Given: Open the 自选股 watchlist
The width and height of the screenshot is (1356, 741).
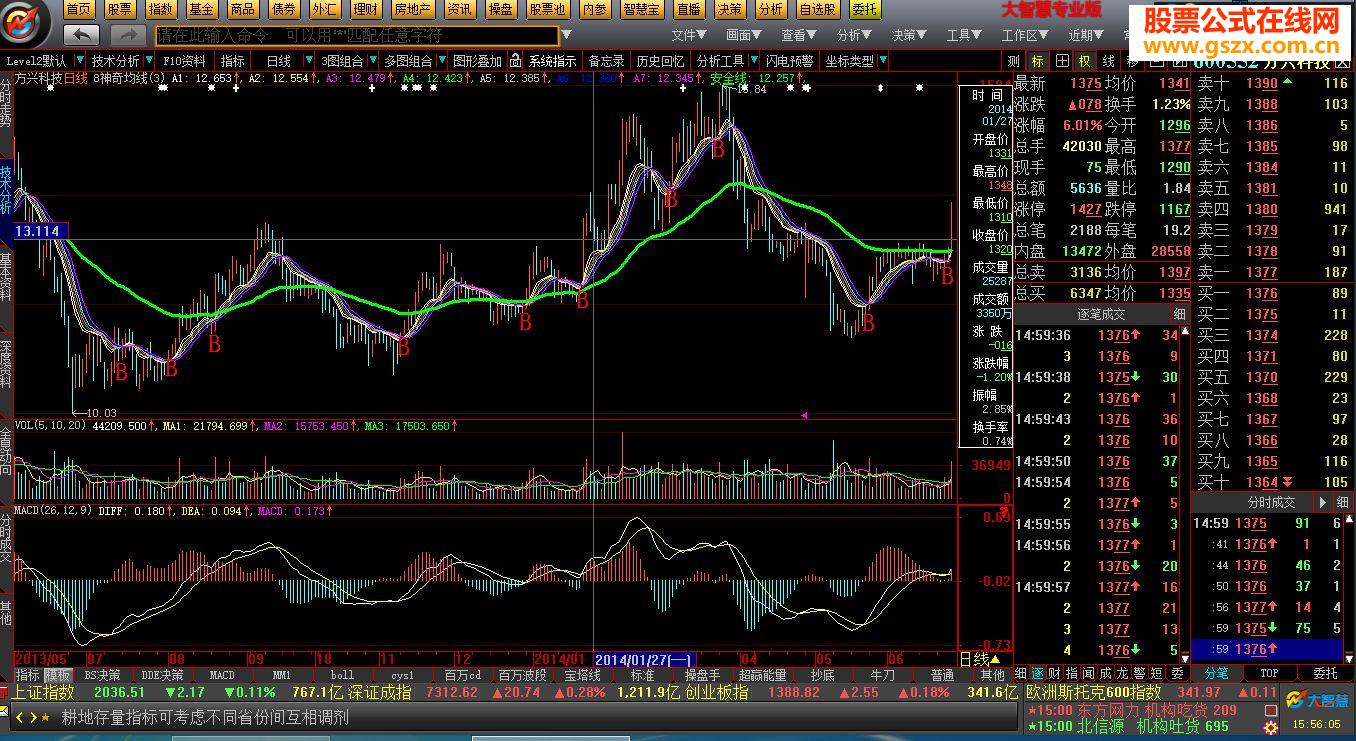Looking at the screenshot, I should 817,9.
